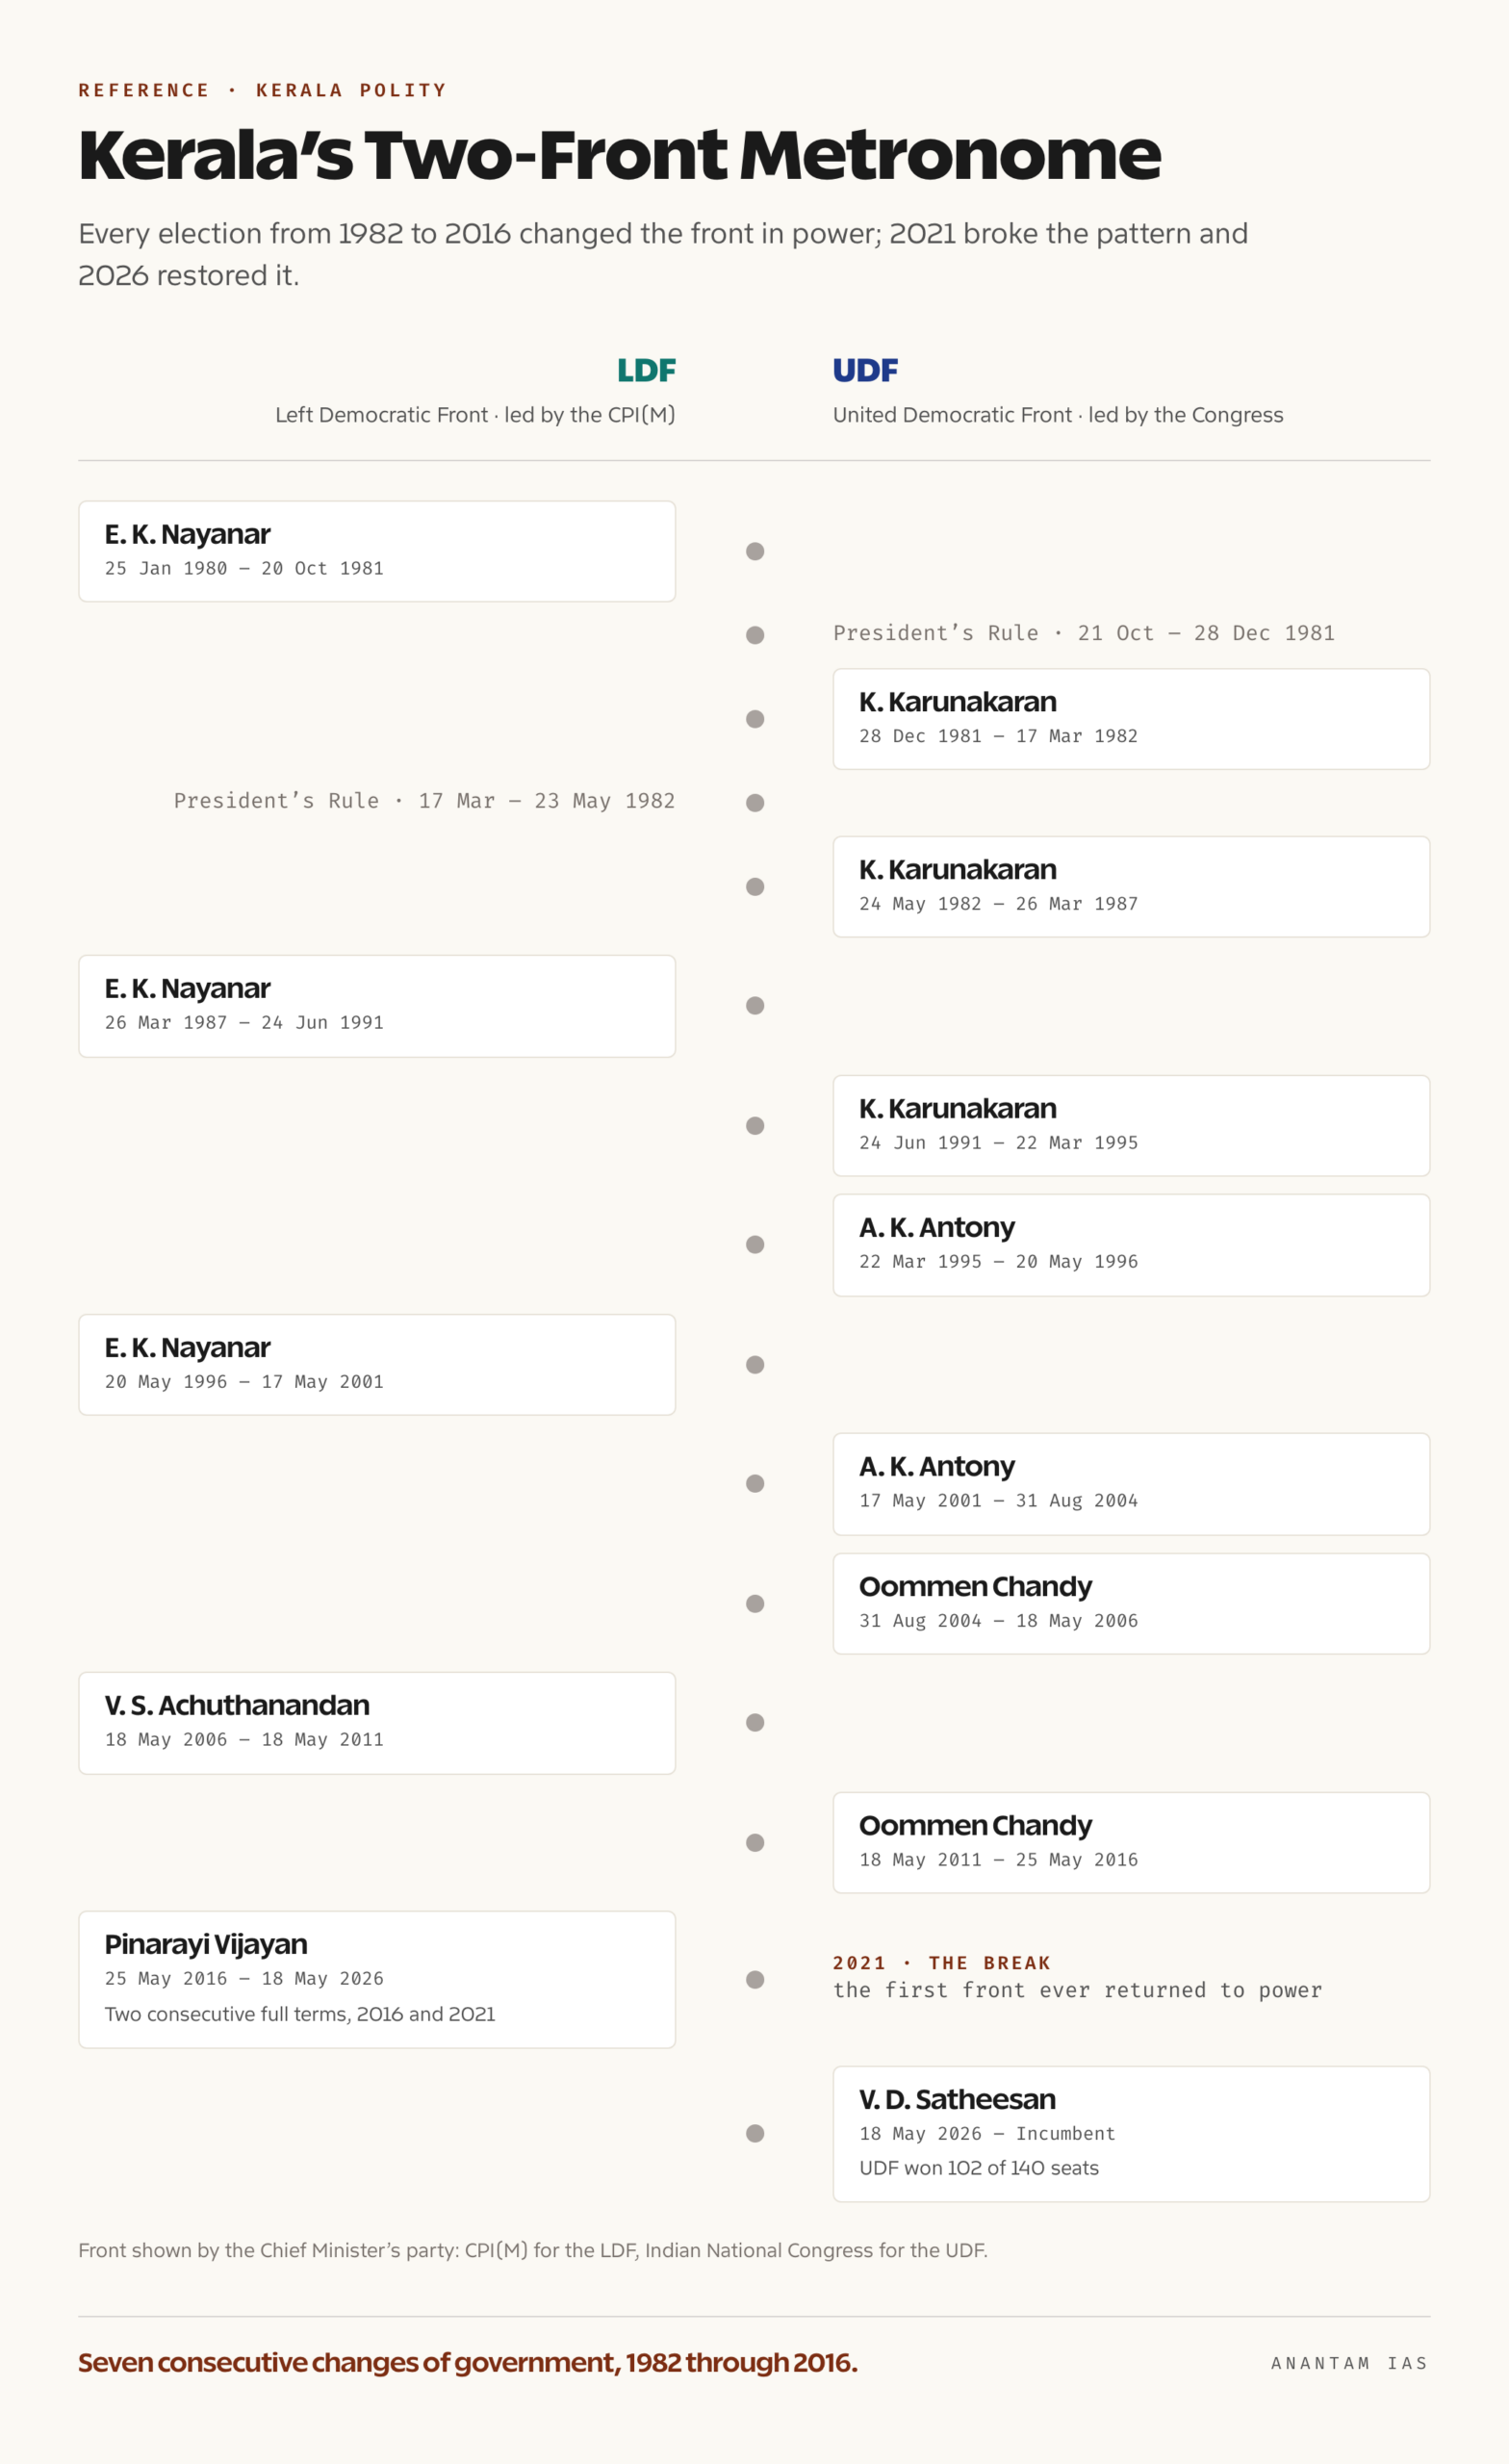Screen dimensions: 1509x2464
Task: Click the dot beside V. S. Achuthanandan card
Action: point(755,1722)
